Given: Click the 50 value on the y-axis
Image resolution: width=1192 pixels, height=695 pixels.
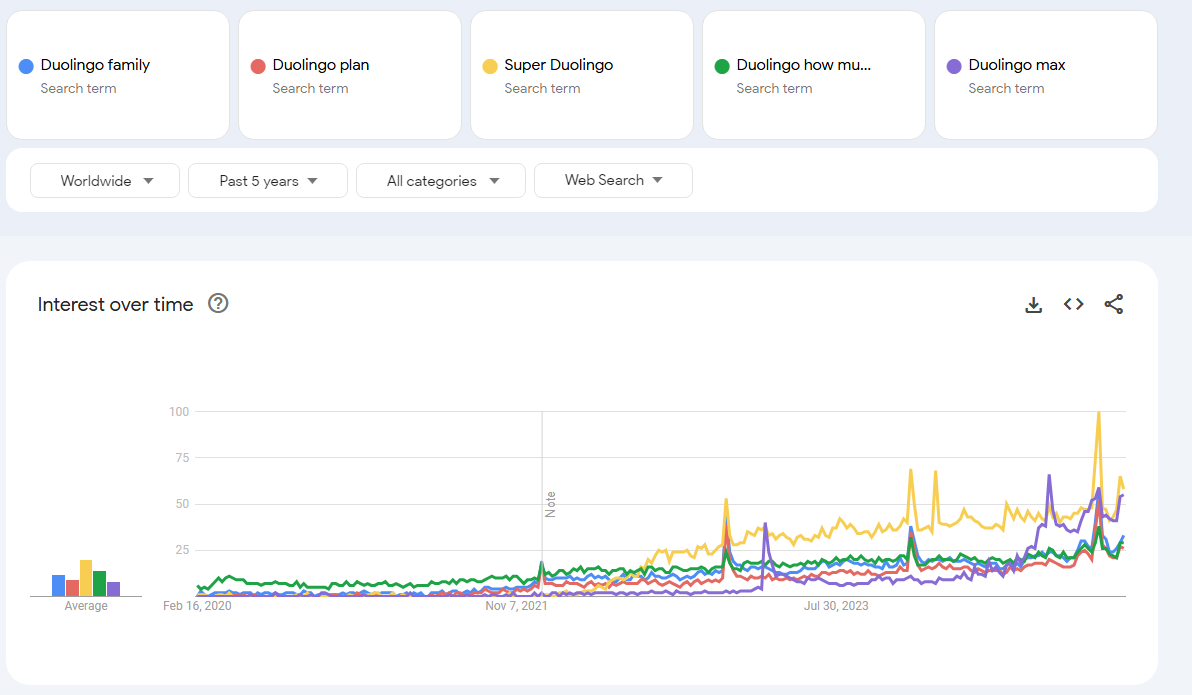Looking at the screenshot, I should coord(182,504).
